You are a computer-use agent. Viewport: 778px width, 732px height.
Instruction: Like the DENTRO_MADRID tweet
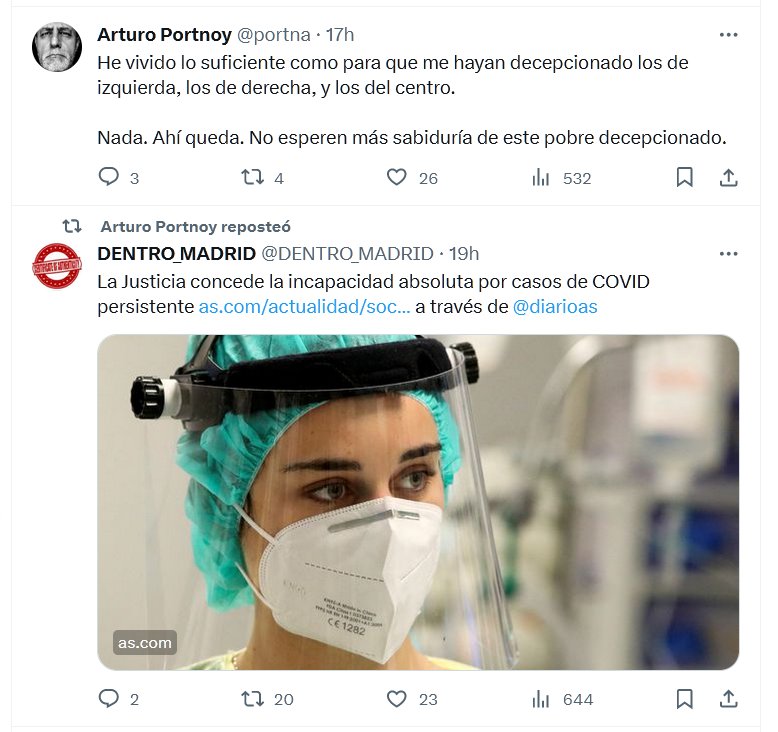click(x=397, y=699)
